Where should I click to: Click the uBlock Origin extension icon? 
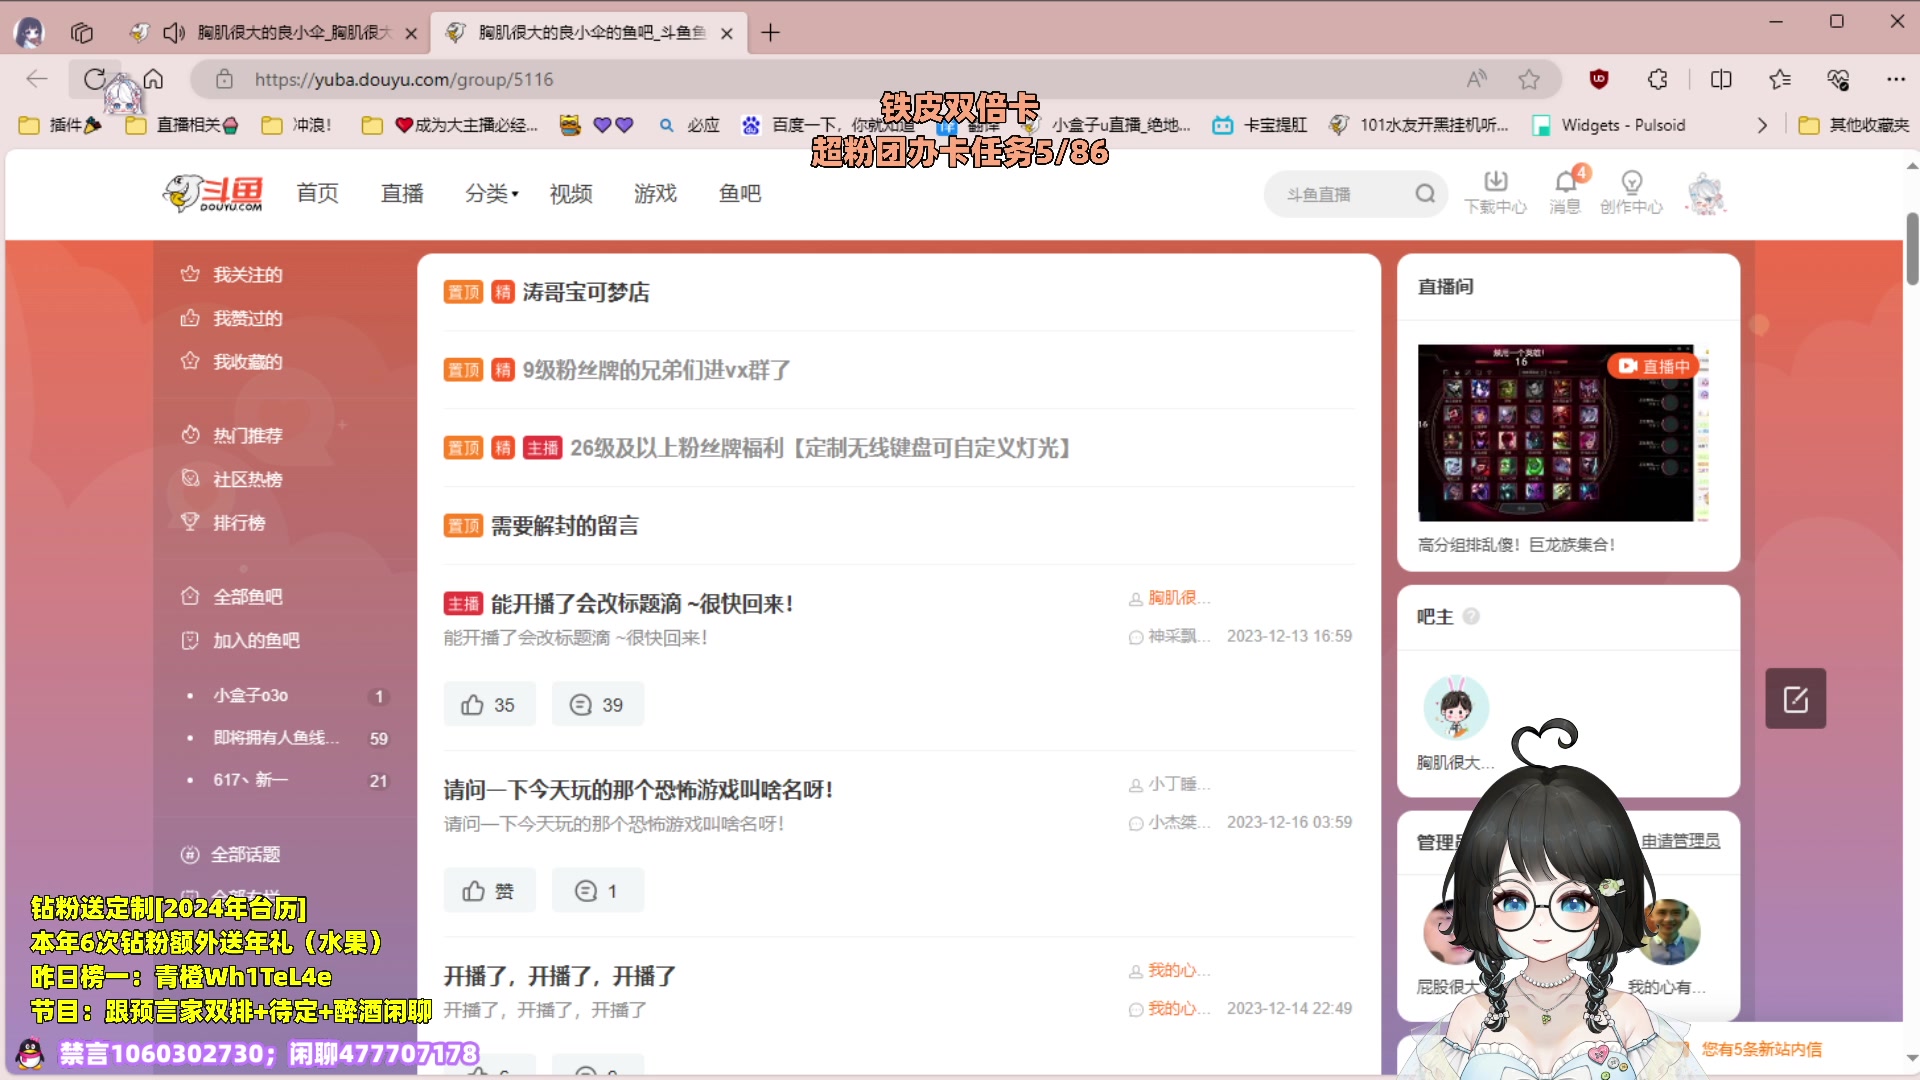[x=1599, y=79]
